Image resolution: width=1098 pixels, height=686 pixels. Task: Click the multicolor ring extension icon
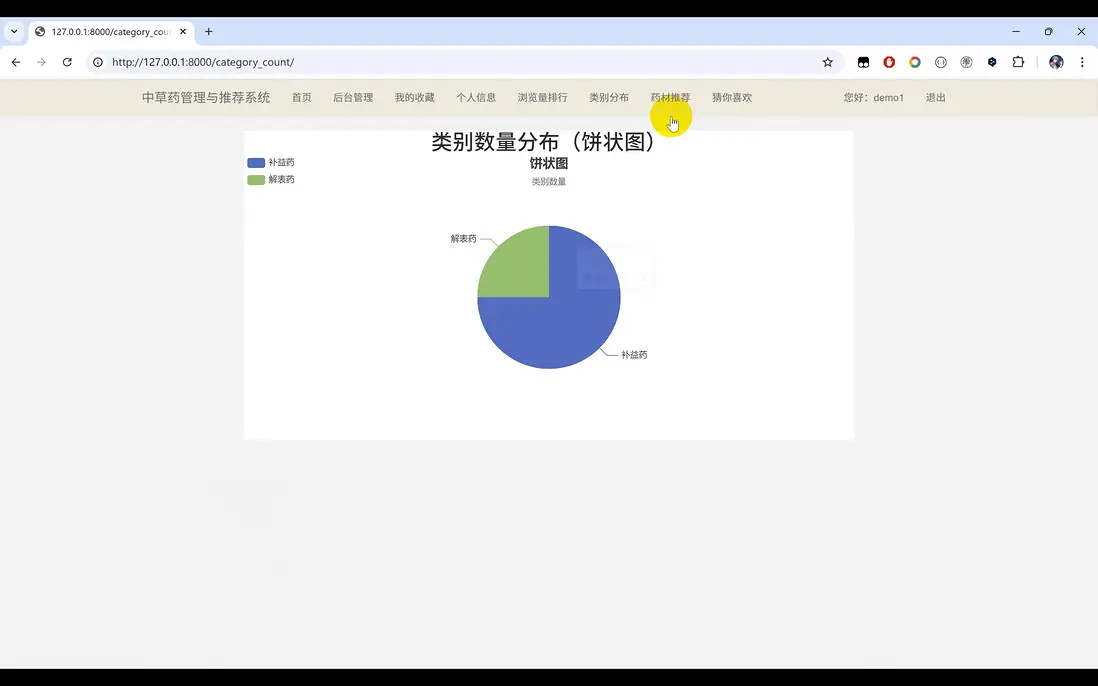pos(915,62)
